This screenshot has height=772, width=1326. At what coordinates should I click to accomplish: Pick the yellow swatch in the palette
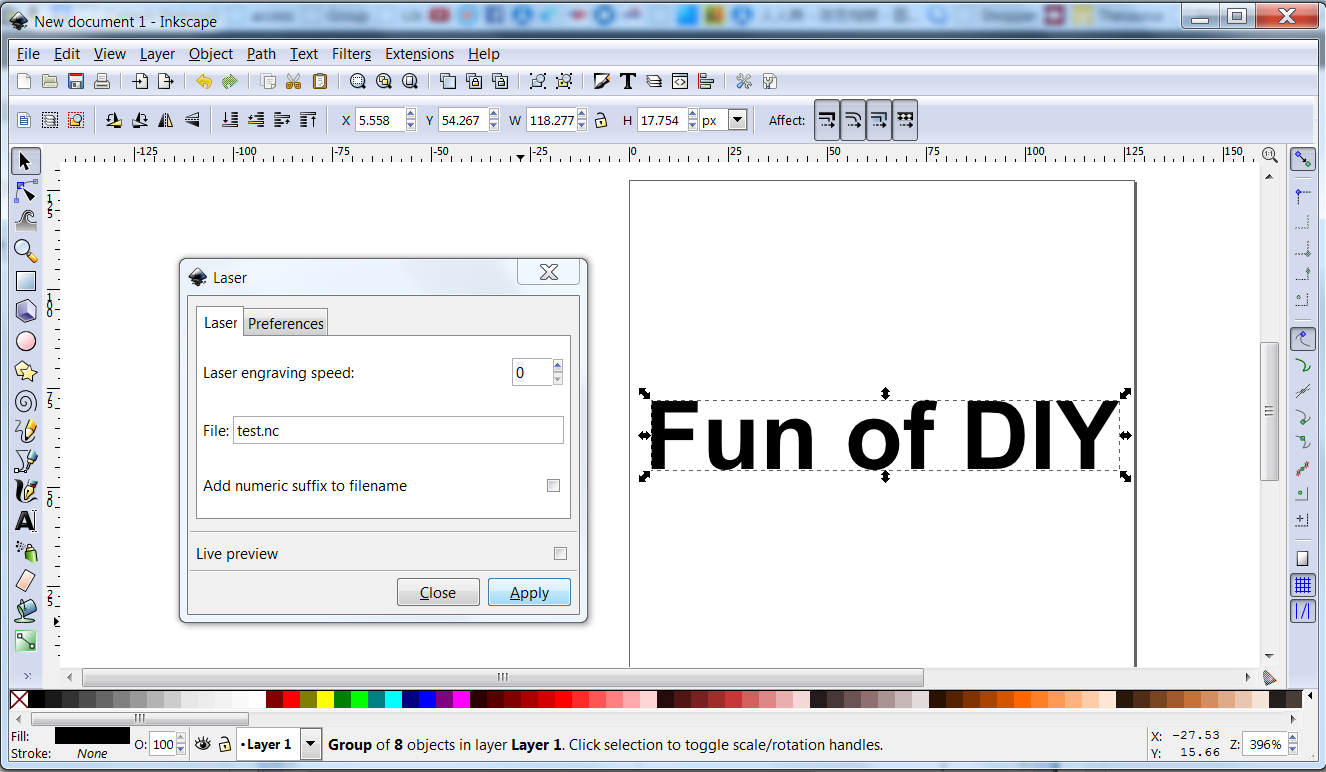325,699
